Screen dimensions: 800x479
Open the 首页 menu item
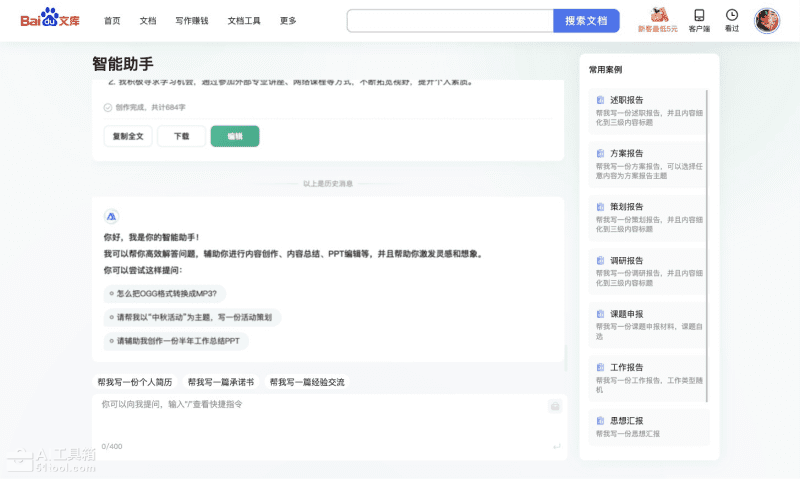(112, 20)
